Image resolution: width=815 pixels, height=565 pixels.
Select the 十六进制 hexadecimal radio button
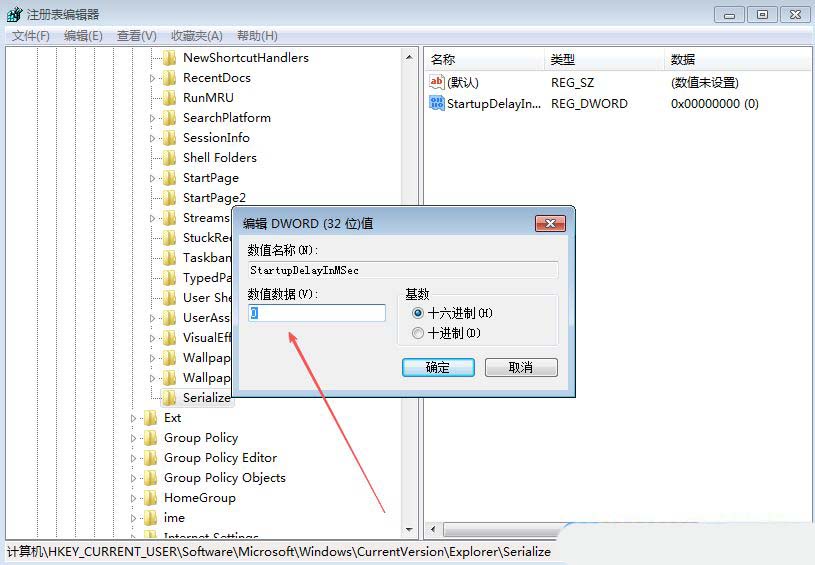(418, 313)
